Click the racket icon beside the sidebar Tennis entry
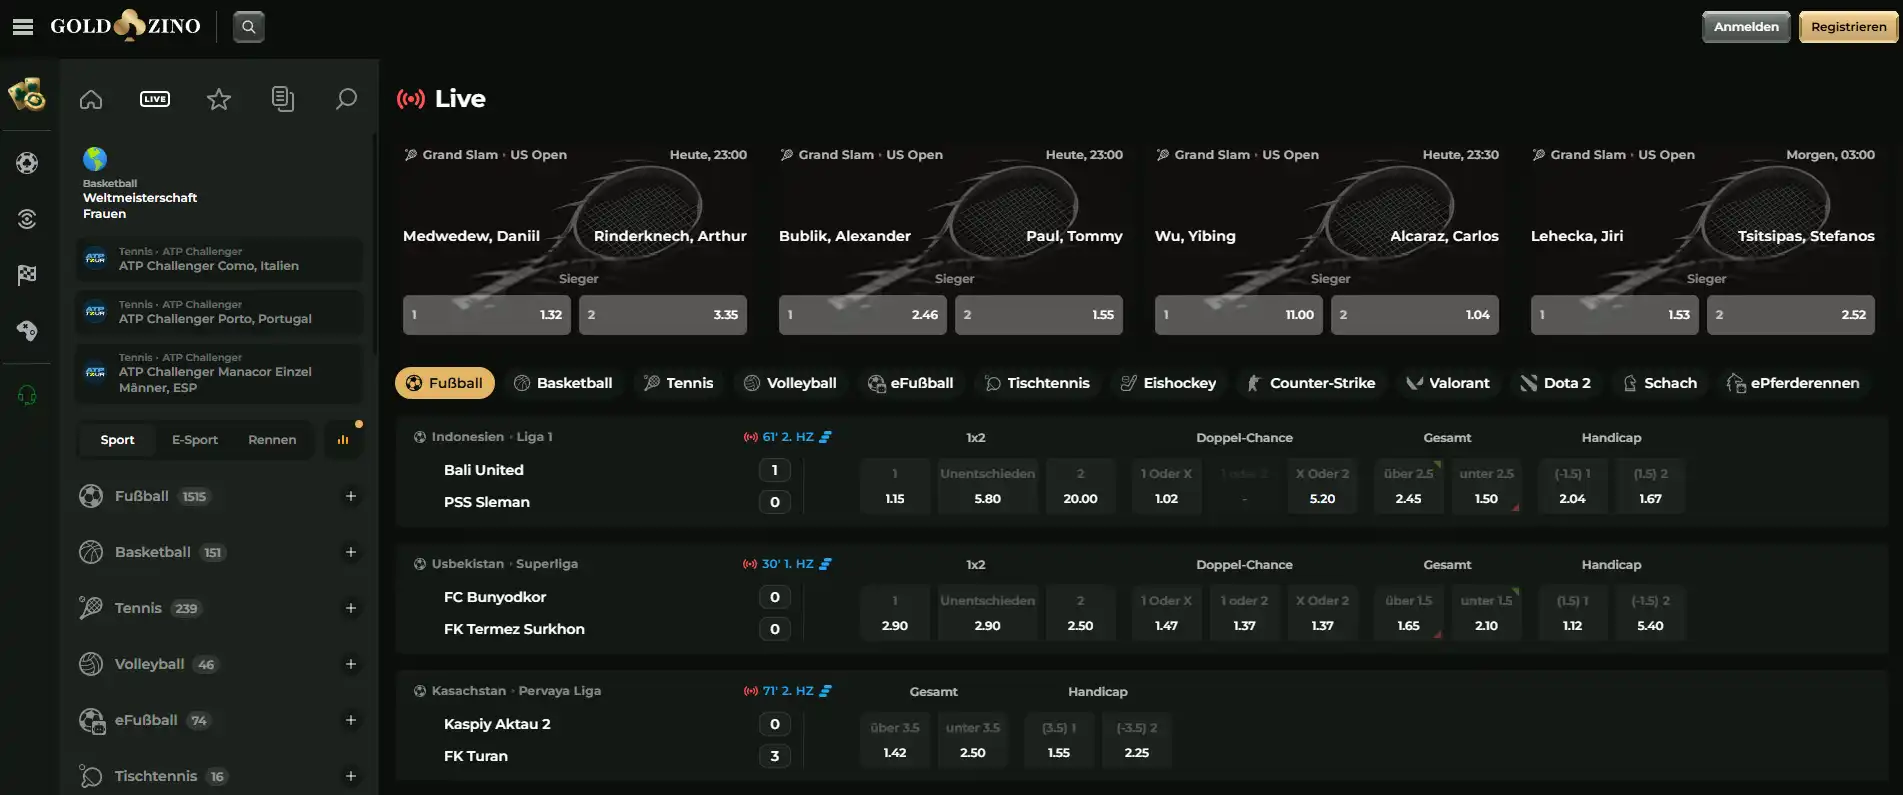Screen dimensions: 1903x795 click(x=91, y=608)
